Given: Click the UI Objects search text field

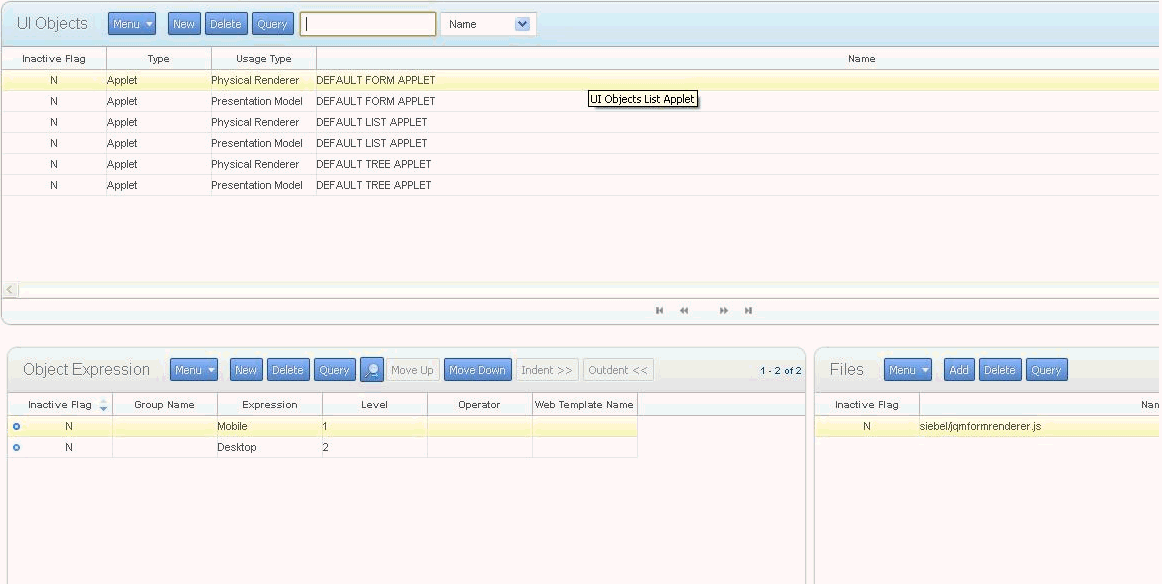Looking at the screenshot, I should pyautogui.click(x=368, y=24).
